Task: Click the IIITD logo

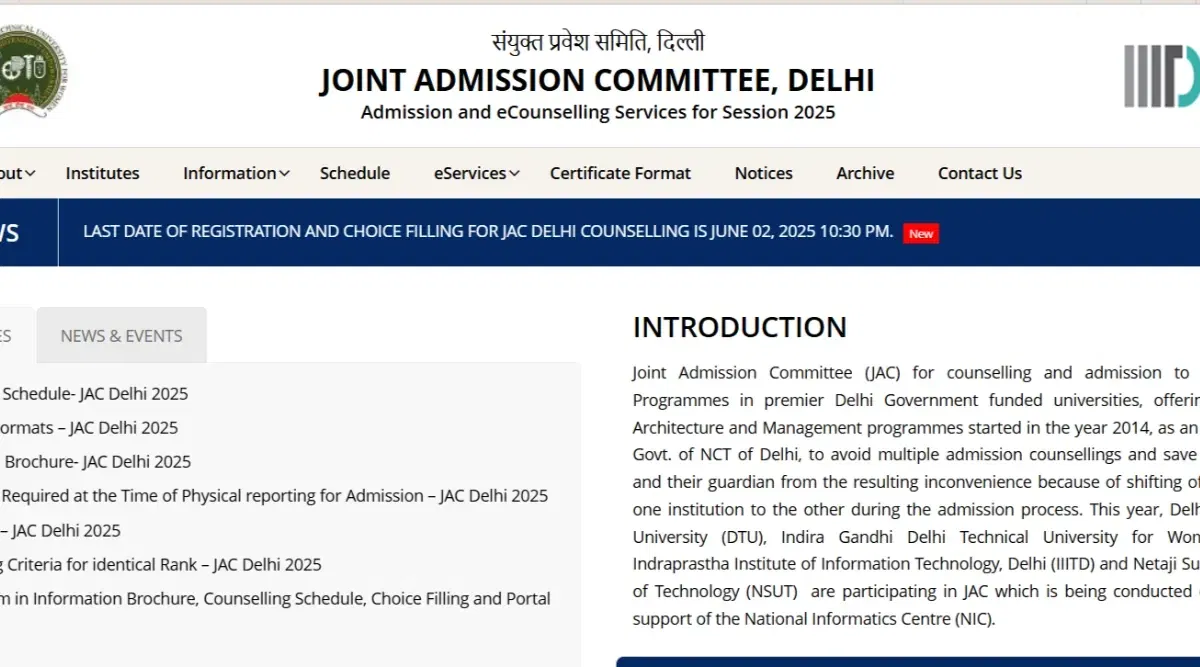Action: (x=1162, y=76)
